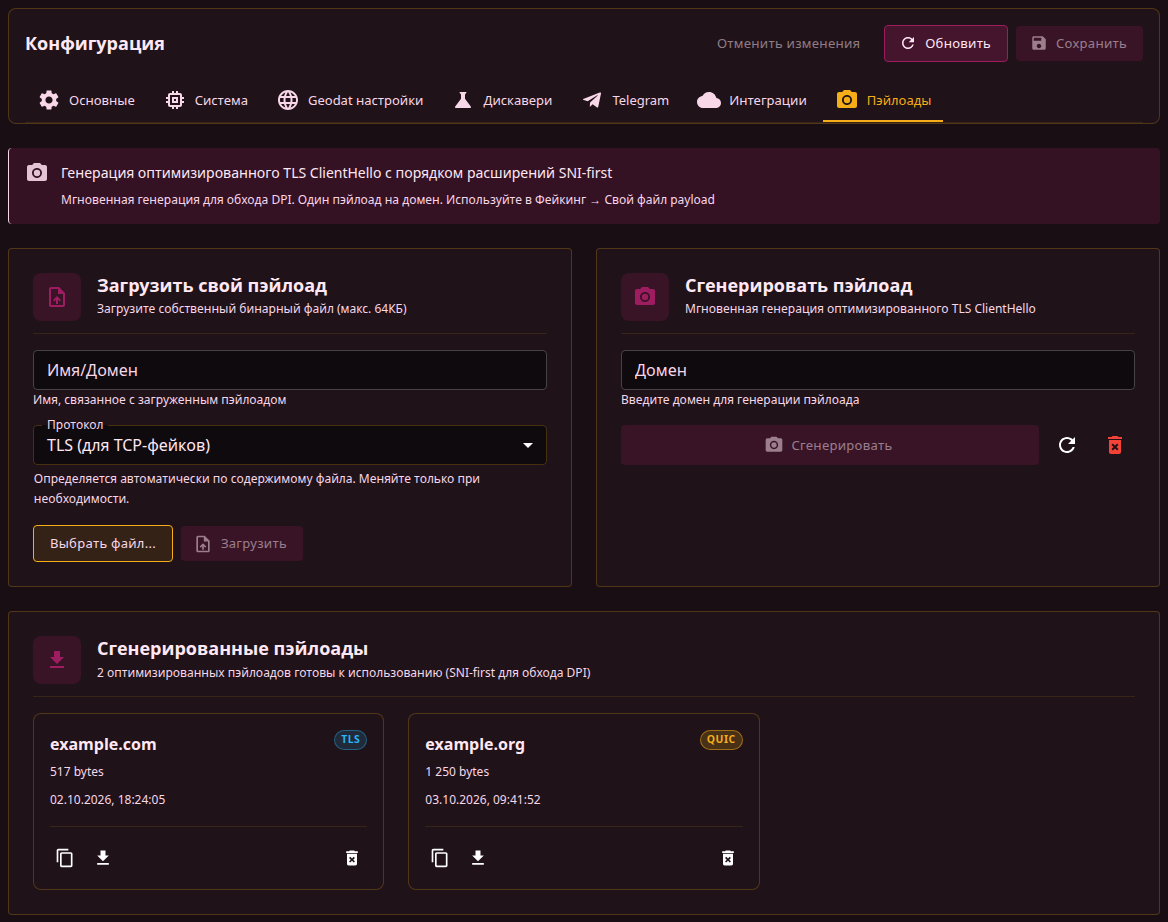Click the circular refresh icon beside Сгенерировать
The height and width of the screenshot is (922, 1168).
pyautogui.click(x=1067, y=445)
